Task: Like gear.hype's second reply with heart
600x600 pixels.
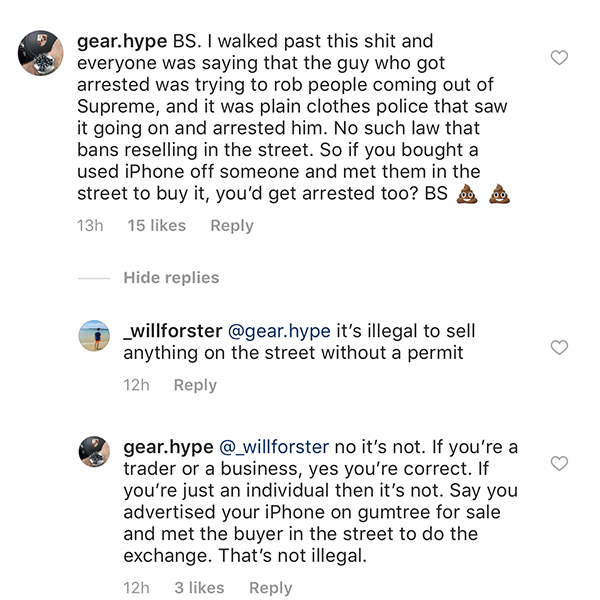Action: [x=560, y=463]
